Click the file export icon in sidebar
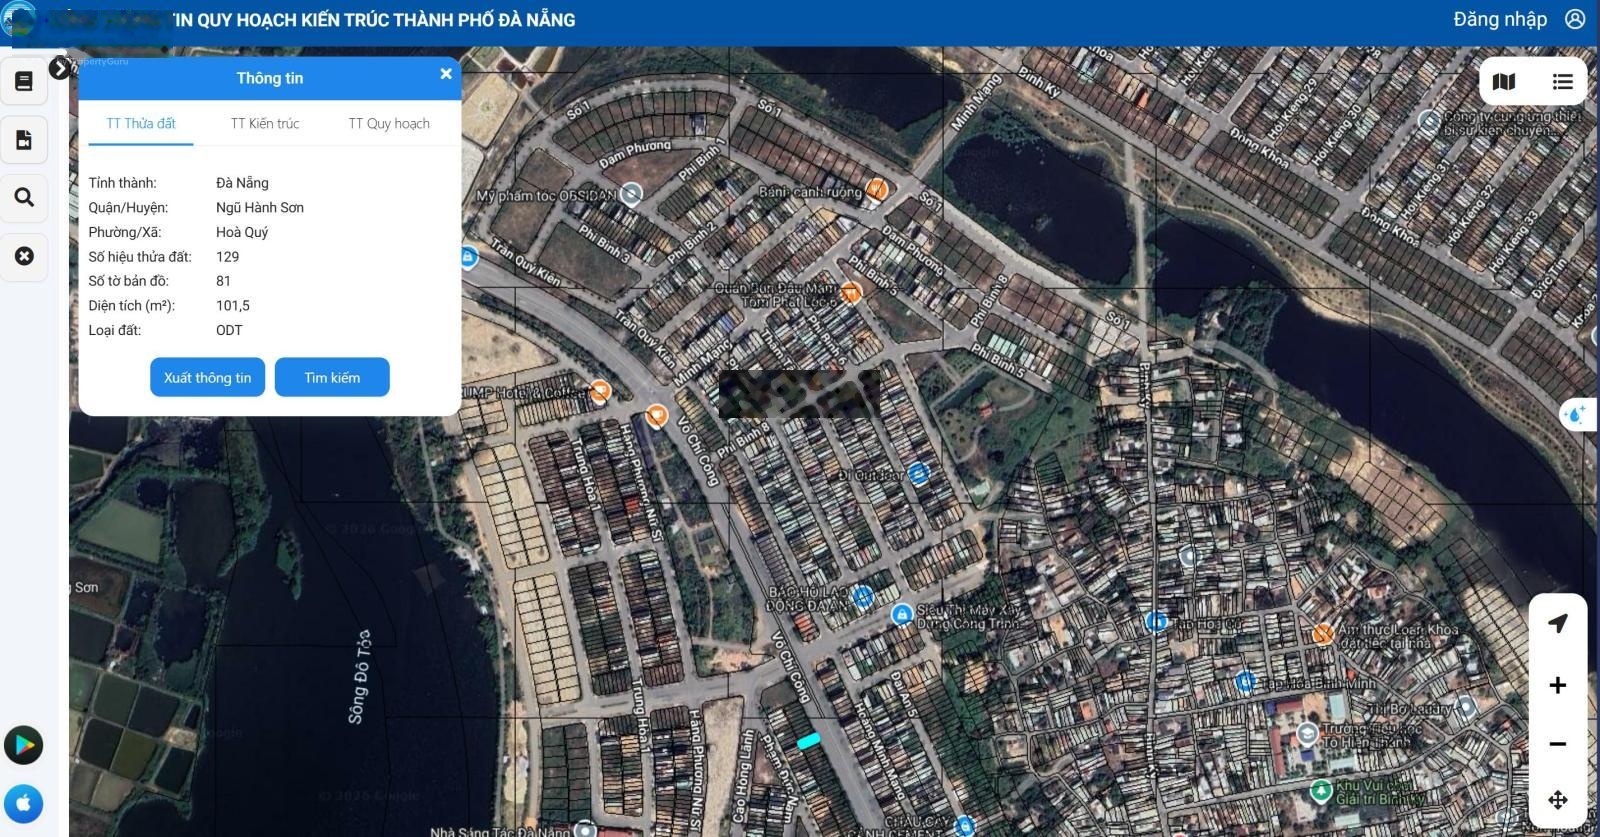 [x=24, y=140]
